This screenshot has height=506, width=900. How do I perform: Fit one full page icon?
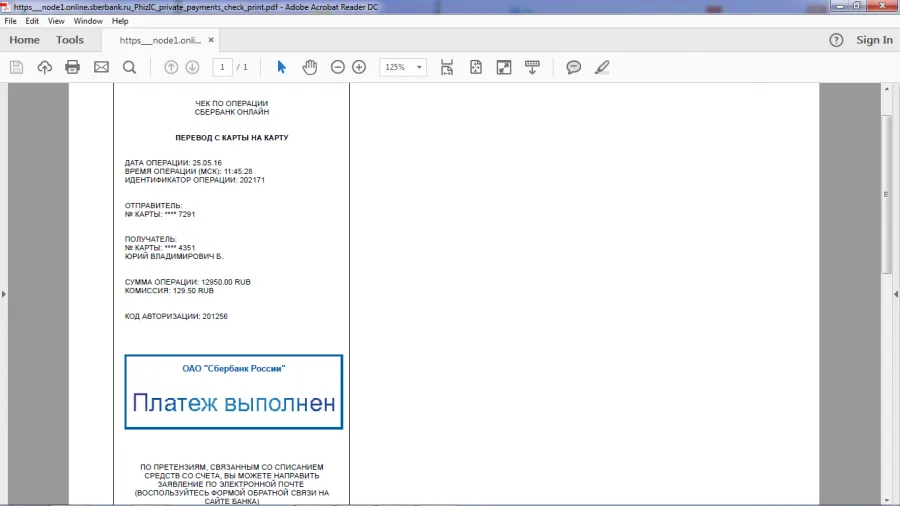coord(476,67)
